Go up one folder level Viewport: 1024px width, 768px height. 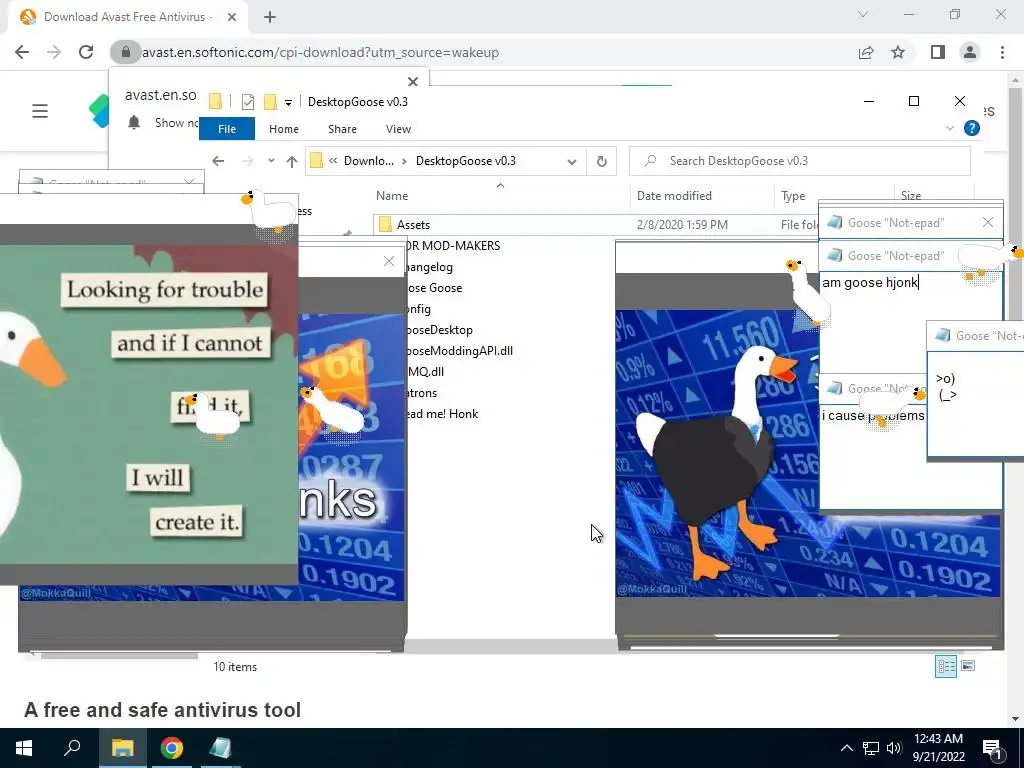point(291,161)
